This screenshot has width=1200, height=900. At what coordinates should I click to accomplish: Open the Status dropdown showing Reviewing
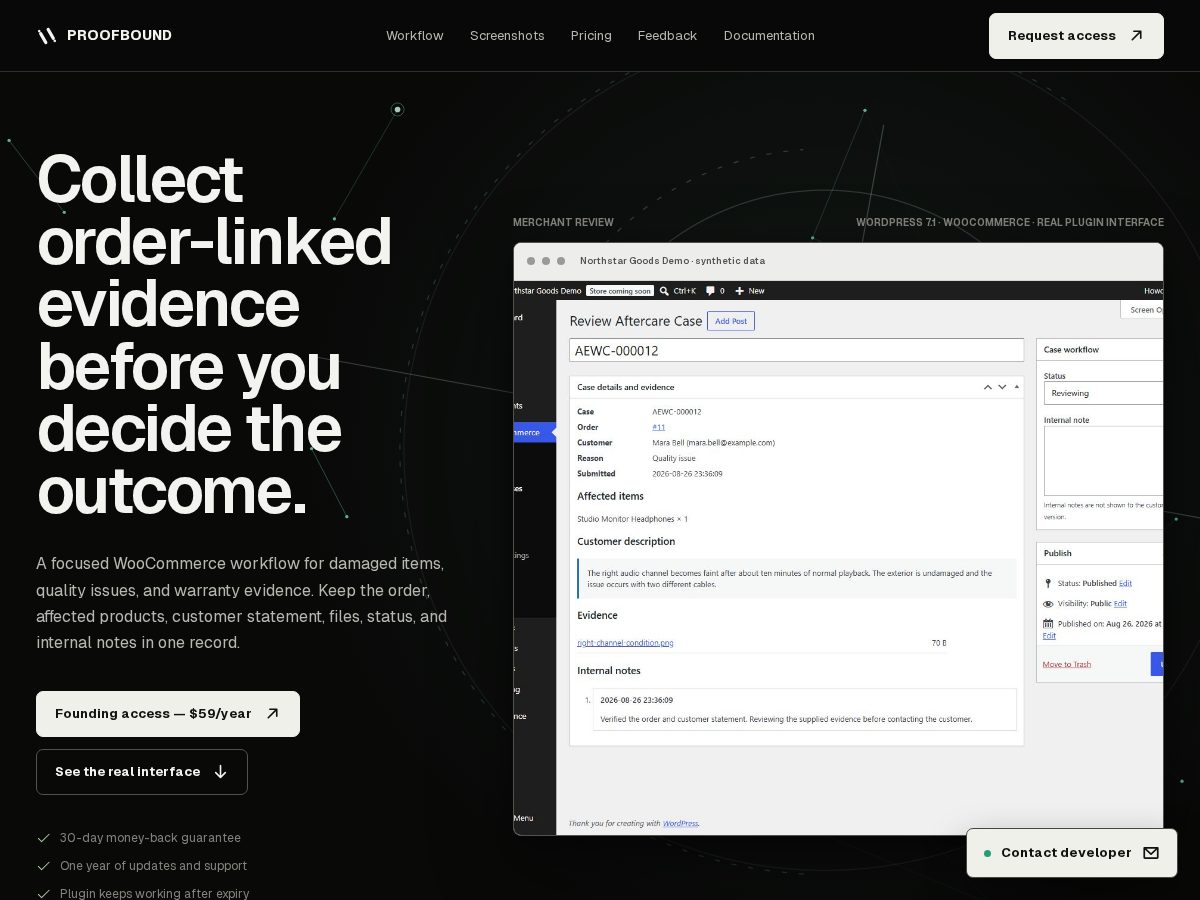(1103, 393)
